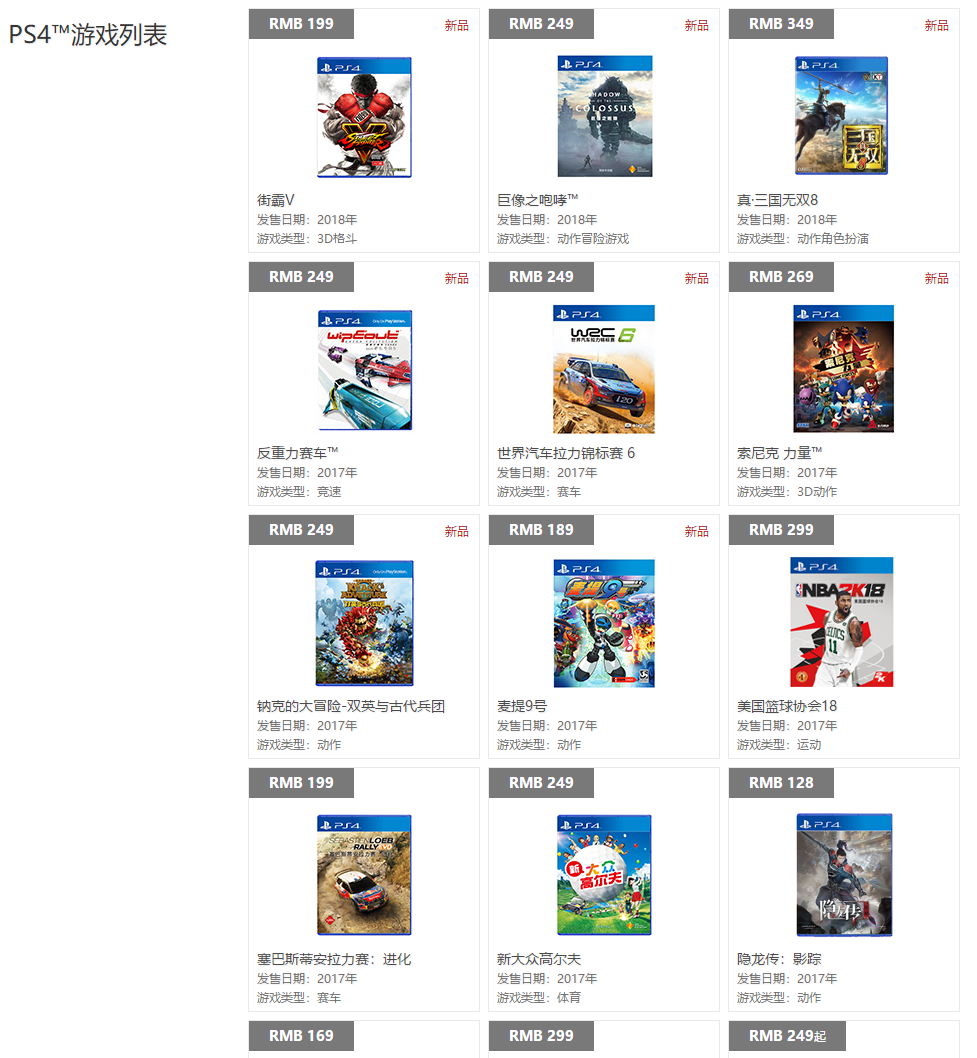The image size is (977, 1058).
Task: Open the 隐龙传 cover image
Action: click(844, 874)
